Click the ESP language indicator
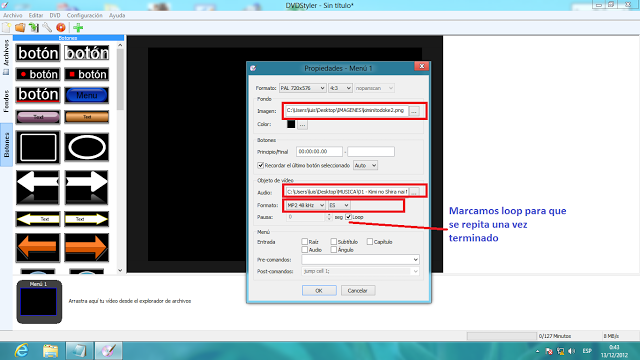The width and height of the screenshot is (640, 360). point(587,351)
